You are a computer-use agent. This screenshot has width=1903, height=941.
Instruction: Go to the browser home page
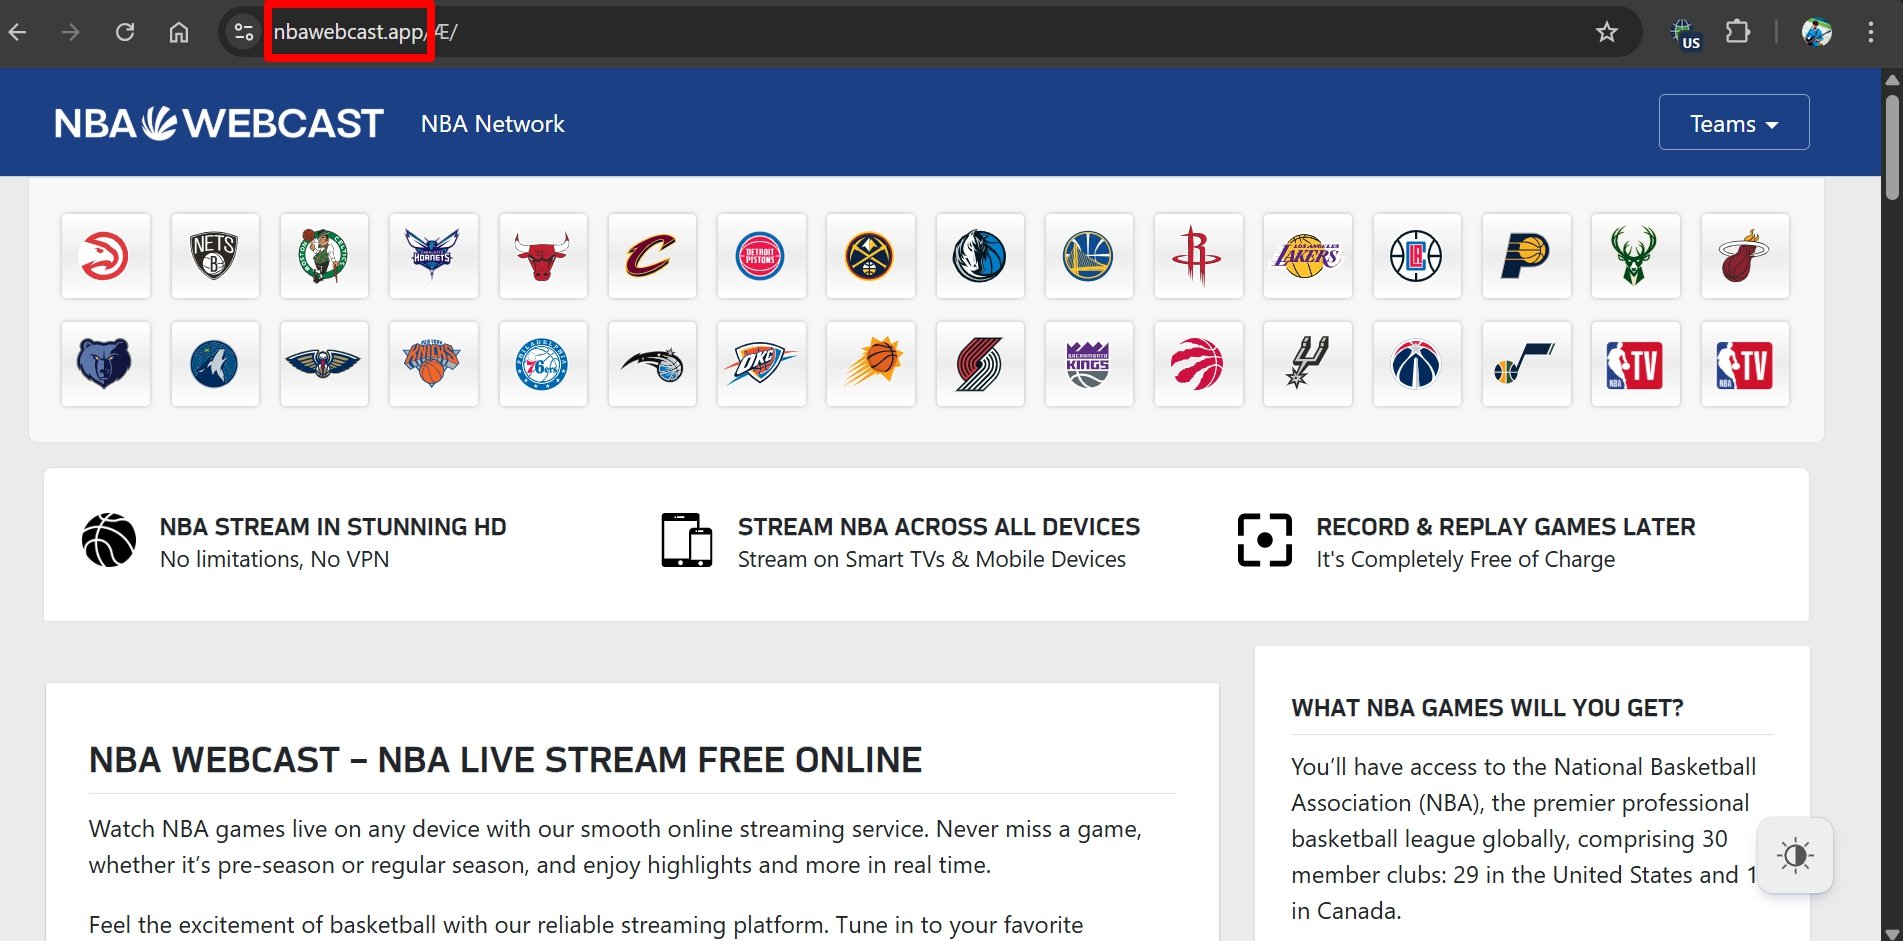(179, 32)
